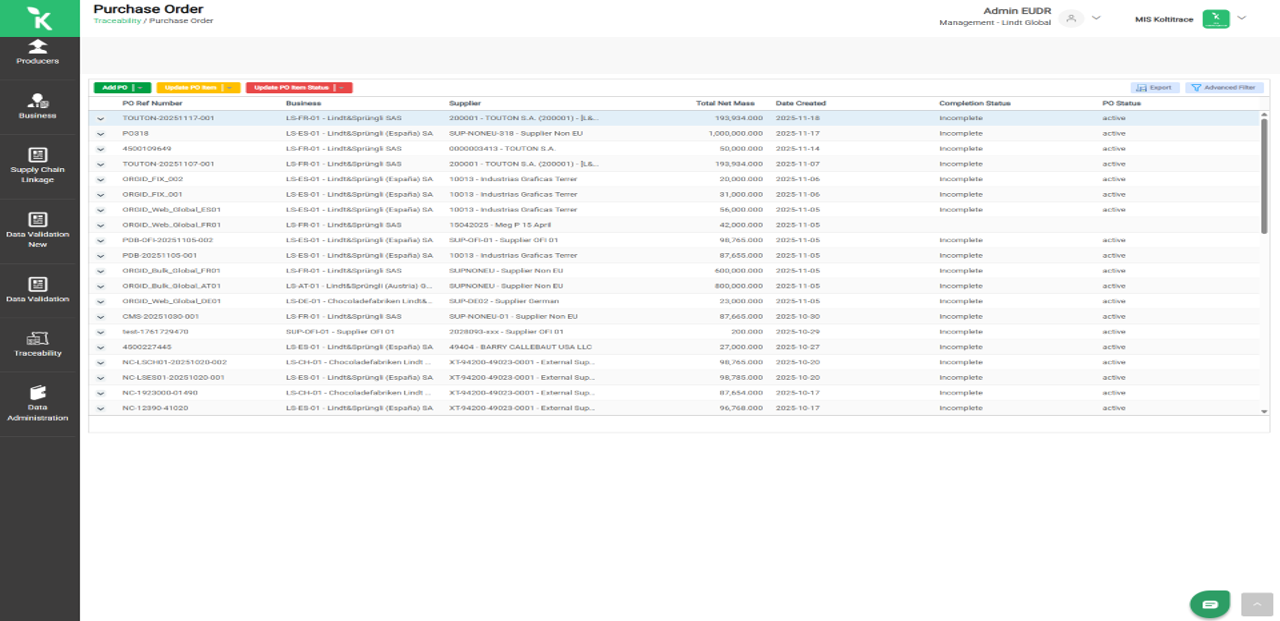
Task: Follow the Traceability breadcrumb link
Action: click(x=117, y=21)
